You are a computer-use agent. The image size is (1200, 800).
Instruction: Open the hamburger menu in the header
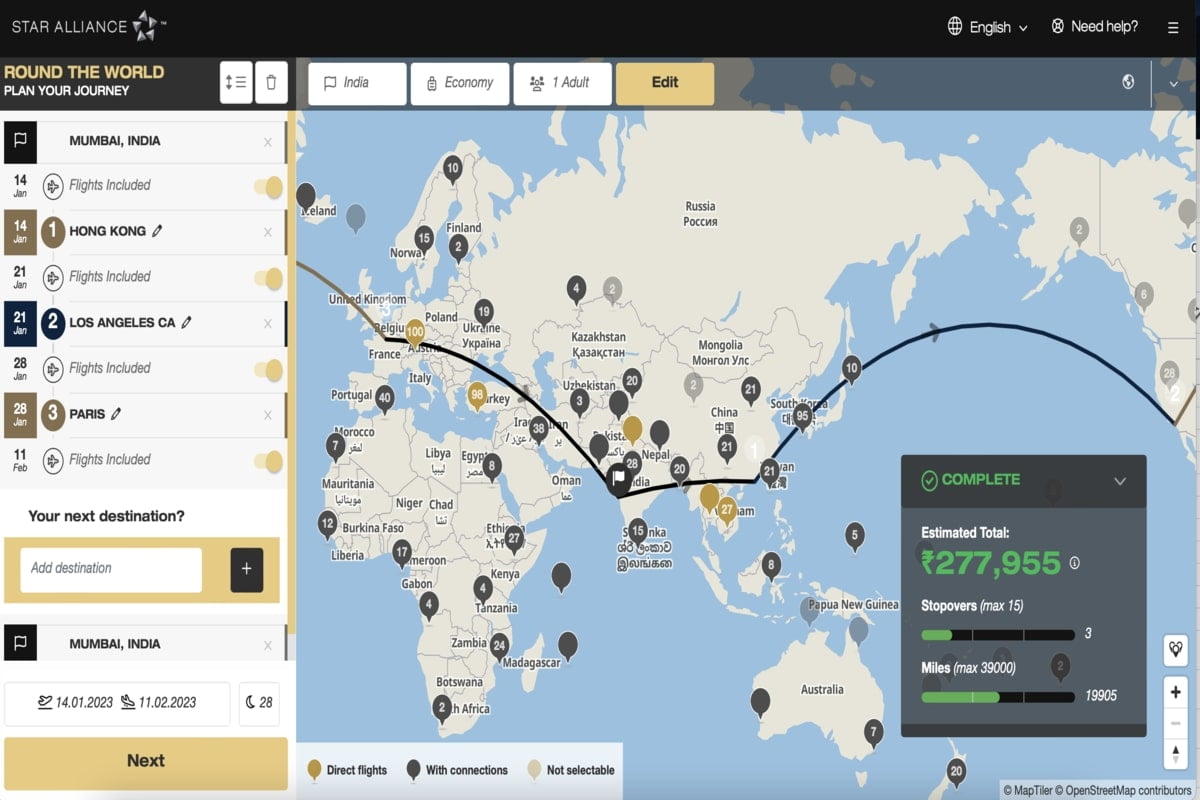[1172, 28]
